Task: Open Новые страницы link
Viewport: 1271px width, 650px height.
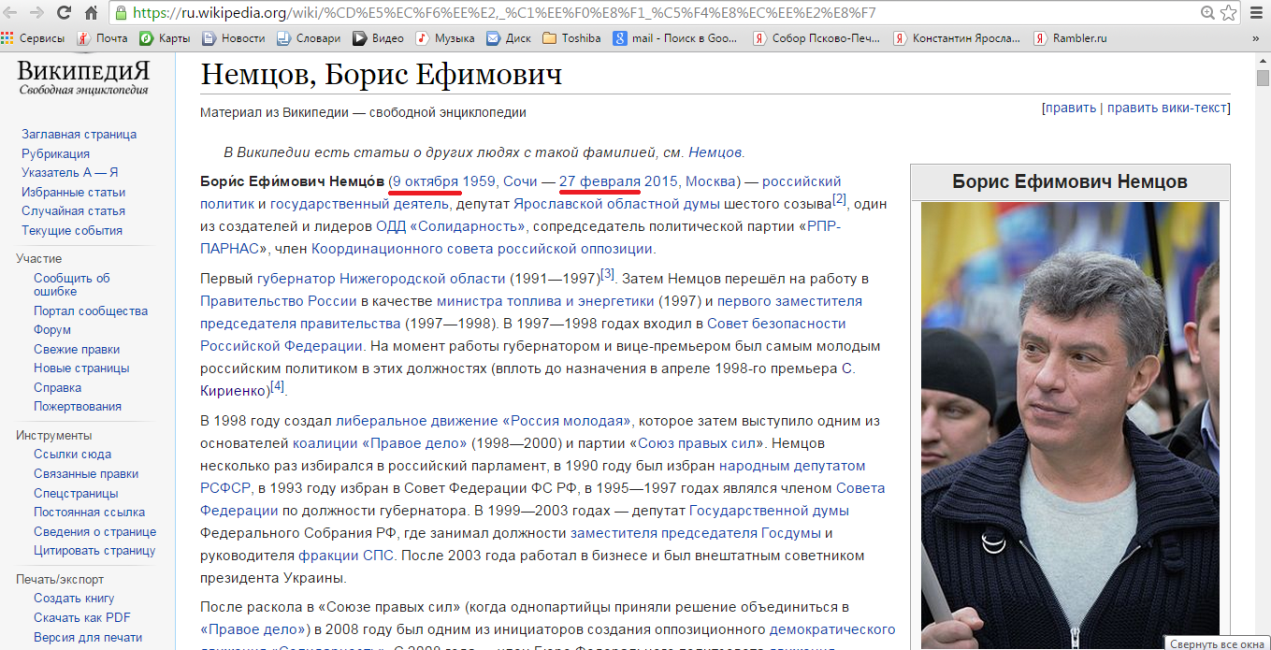Action: pyautogui.click(x=82, y=368)
